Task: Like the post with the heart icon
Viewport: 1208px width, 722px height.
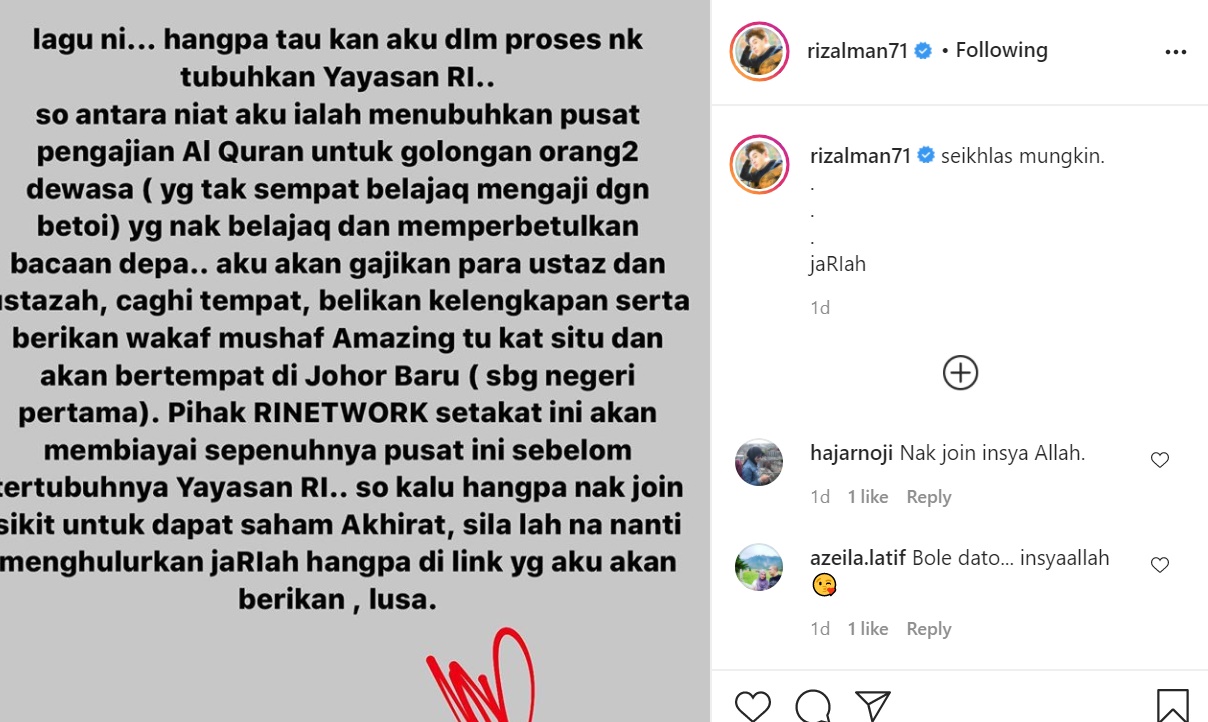Action: [x=752, y=706]
